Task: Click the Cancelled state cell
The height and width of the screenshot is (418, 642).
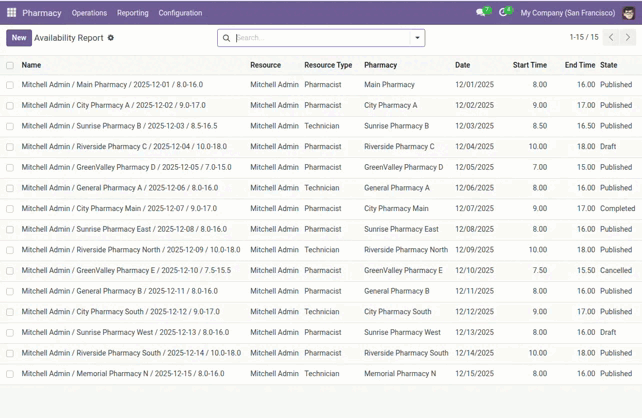Action: pyautogui.click(x=616, y=270)
